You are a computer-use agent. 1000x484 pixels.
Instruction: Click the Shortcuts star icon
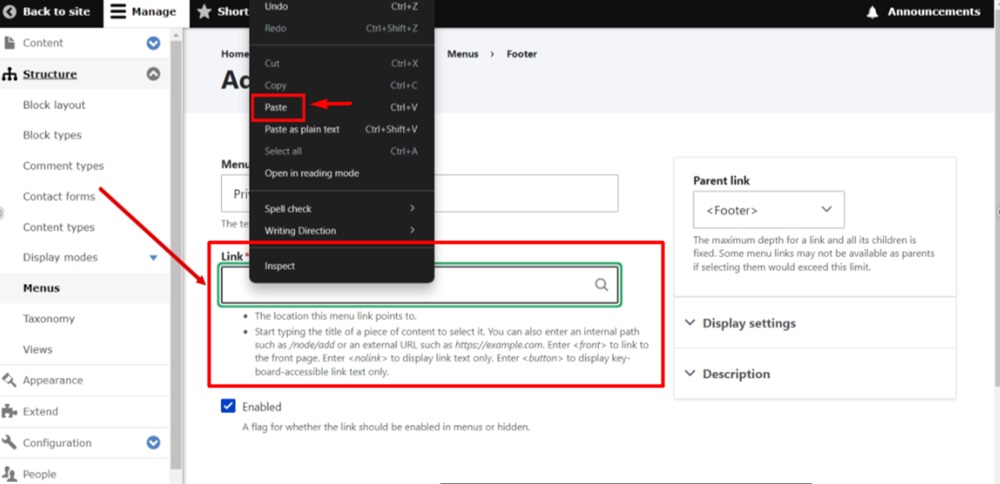[204, 11]
